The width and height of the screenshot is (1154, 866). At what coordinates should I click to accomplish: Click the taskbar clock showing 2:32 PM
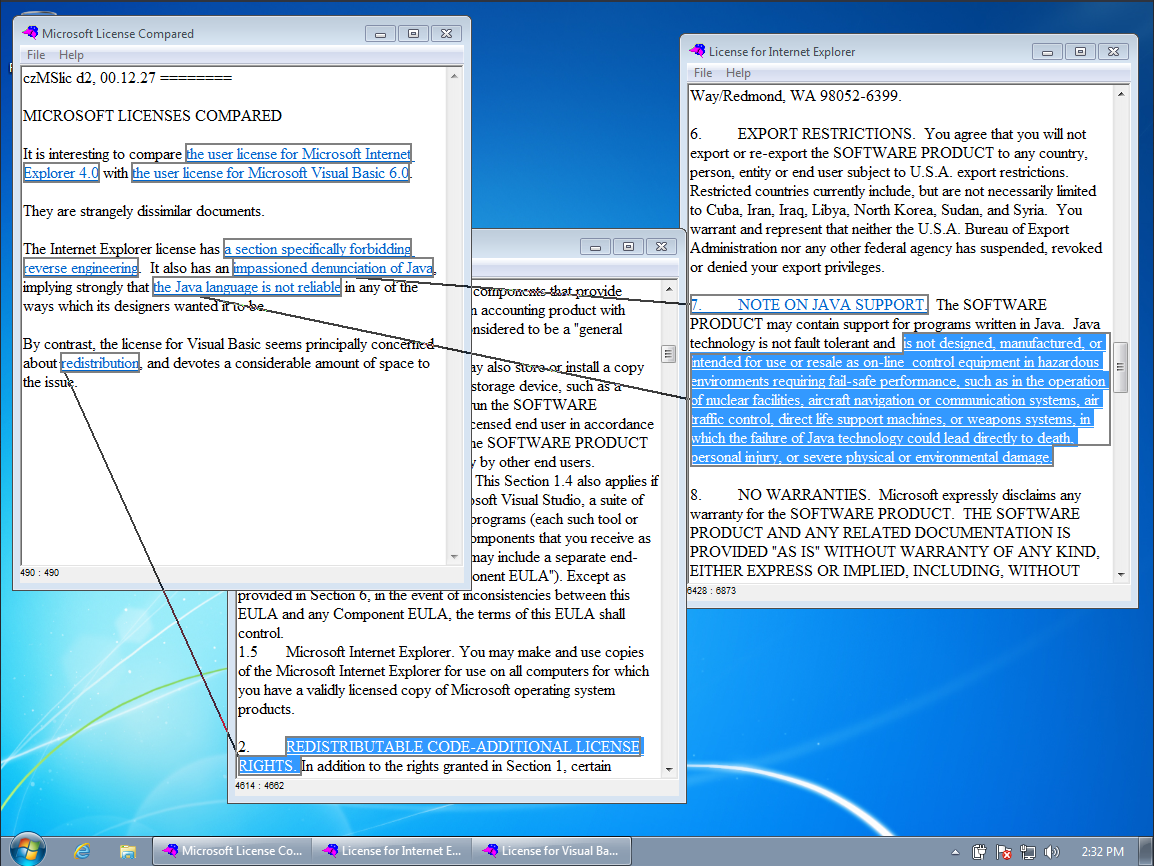coord(1102,852)
